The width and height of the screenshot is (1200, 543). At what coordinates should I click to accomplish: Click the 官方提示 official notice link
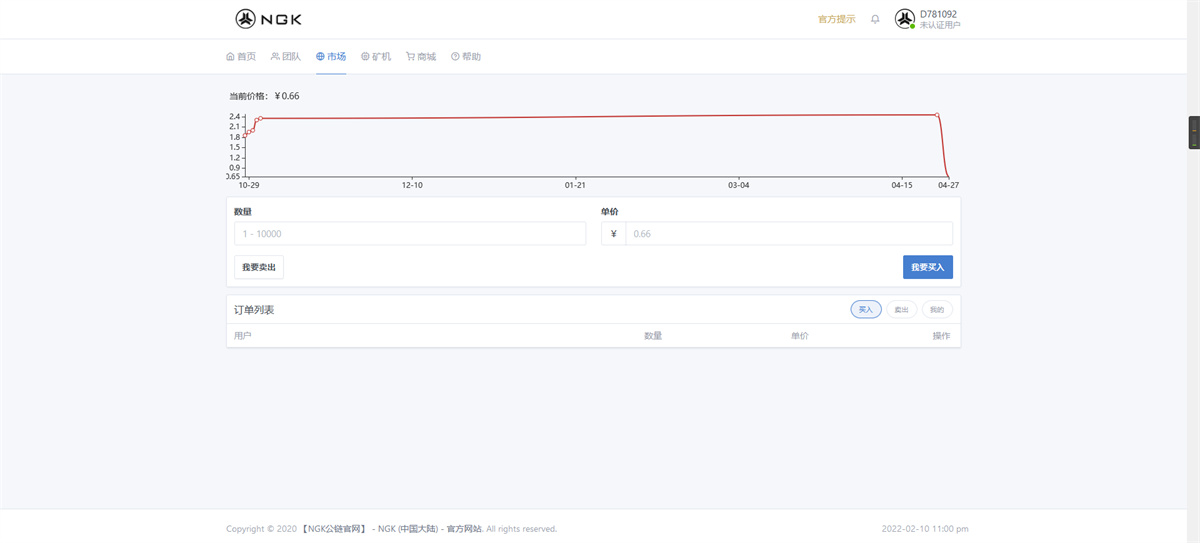pyautogui.click(x=836, y=19)
